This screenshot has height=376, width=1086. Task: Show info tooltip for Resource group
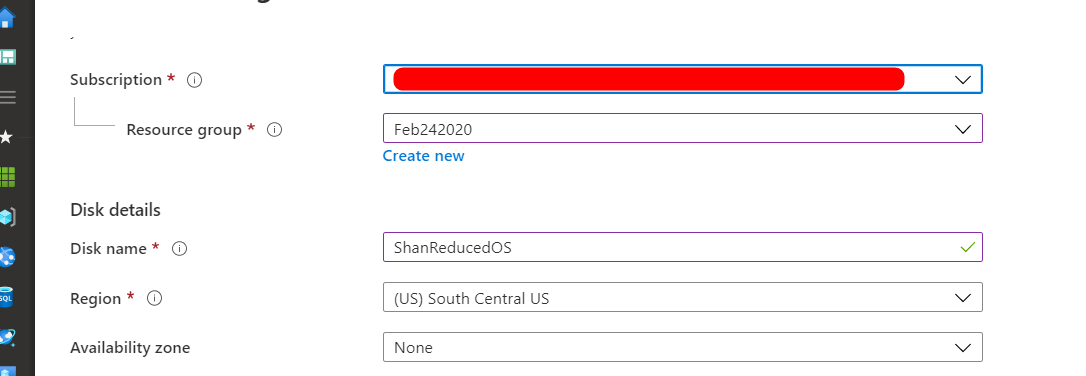click(x=274, y=129)
